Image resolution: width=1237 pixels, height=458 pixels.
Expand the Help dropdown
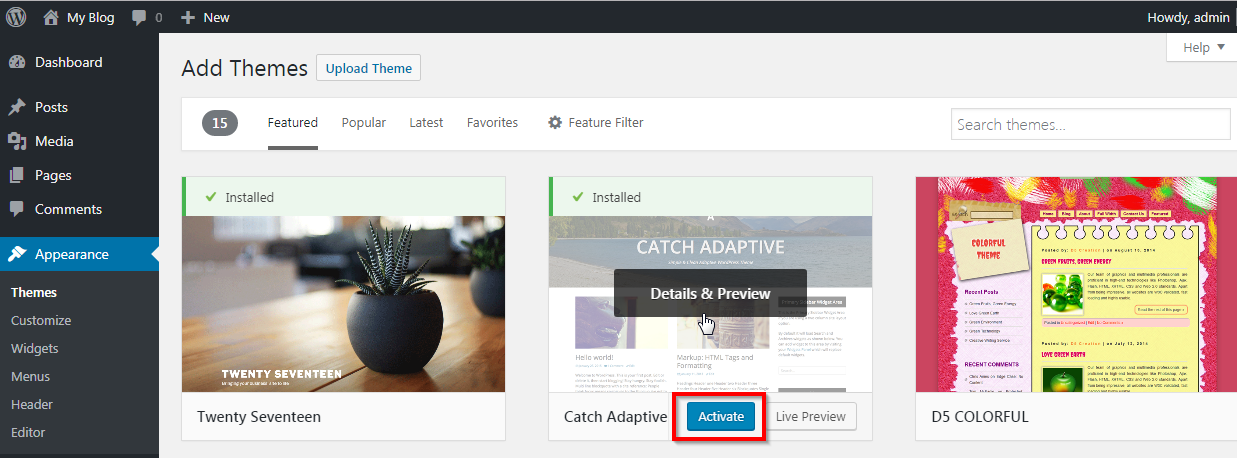pos(1201,47)
